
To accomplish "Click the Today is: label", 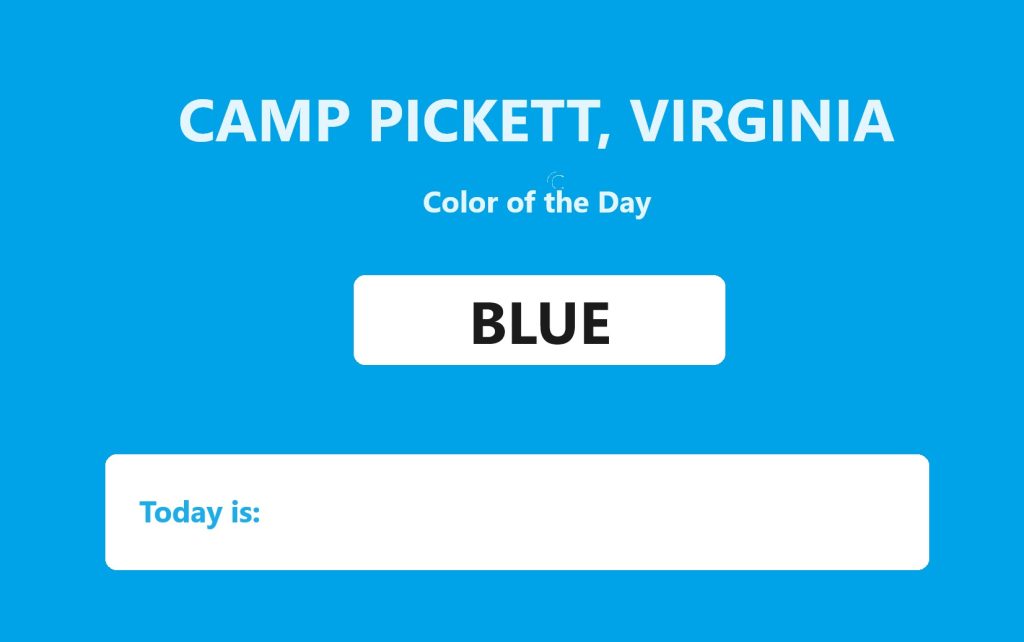I will coord(200,512).
